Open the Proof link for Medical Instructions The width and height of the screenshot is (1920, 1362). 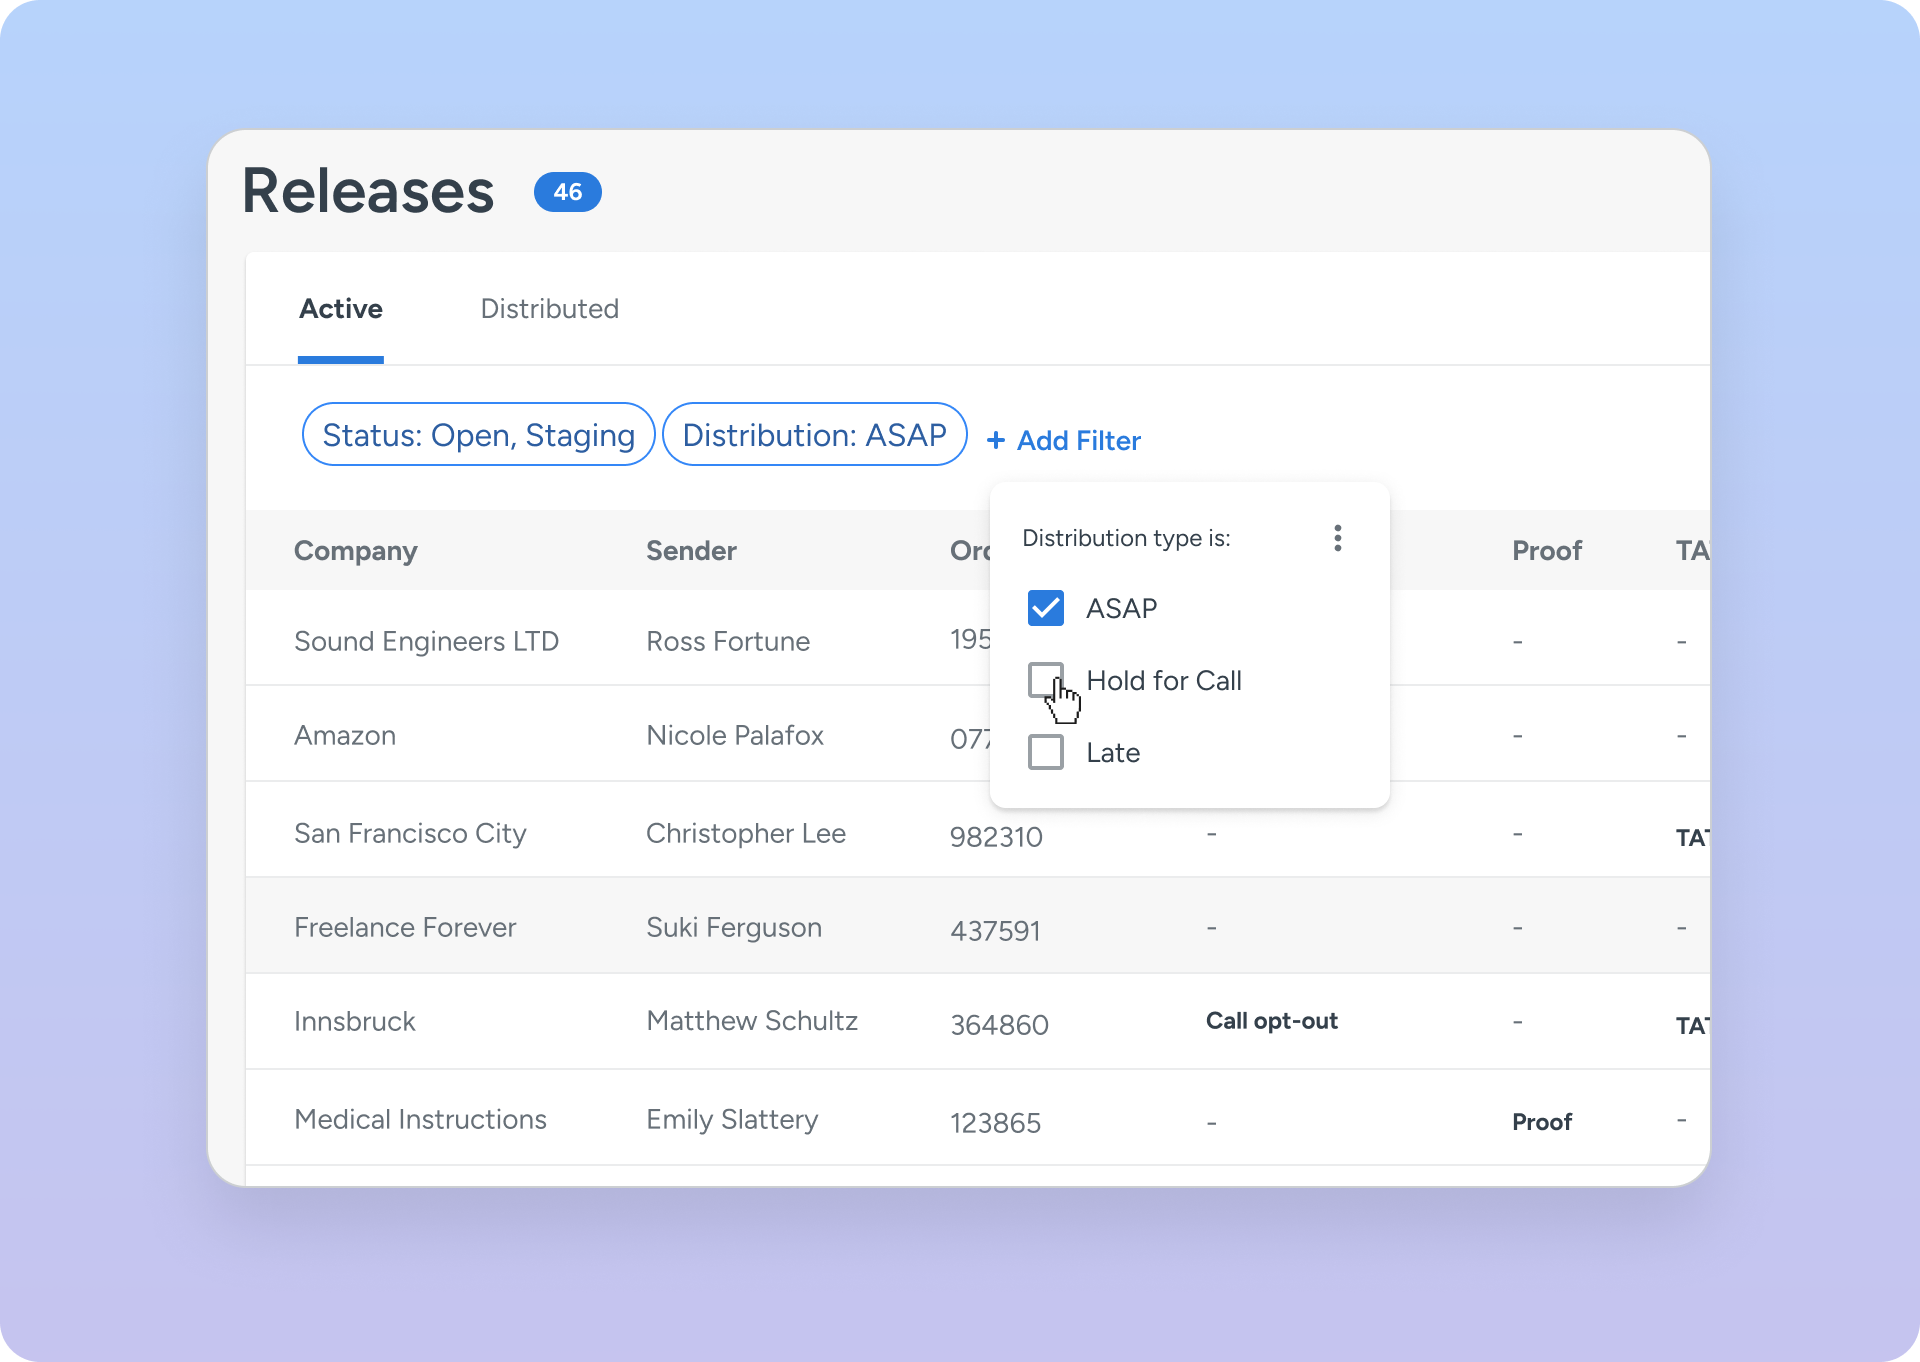(1541, 1122)
